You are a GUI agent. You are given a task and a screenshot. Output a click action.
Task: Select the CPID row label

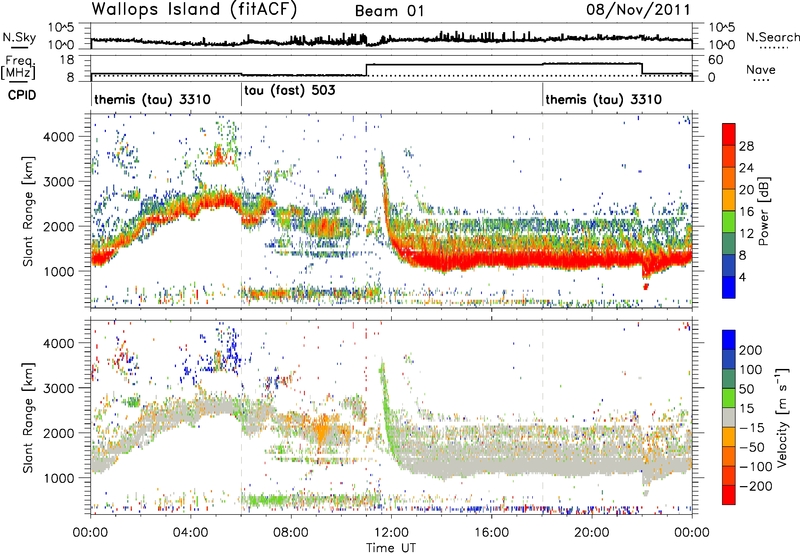22,95
